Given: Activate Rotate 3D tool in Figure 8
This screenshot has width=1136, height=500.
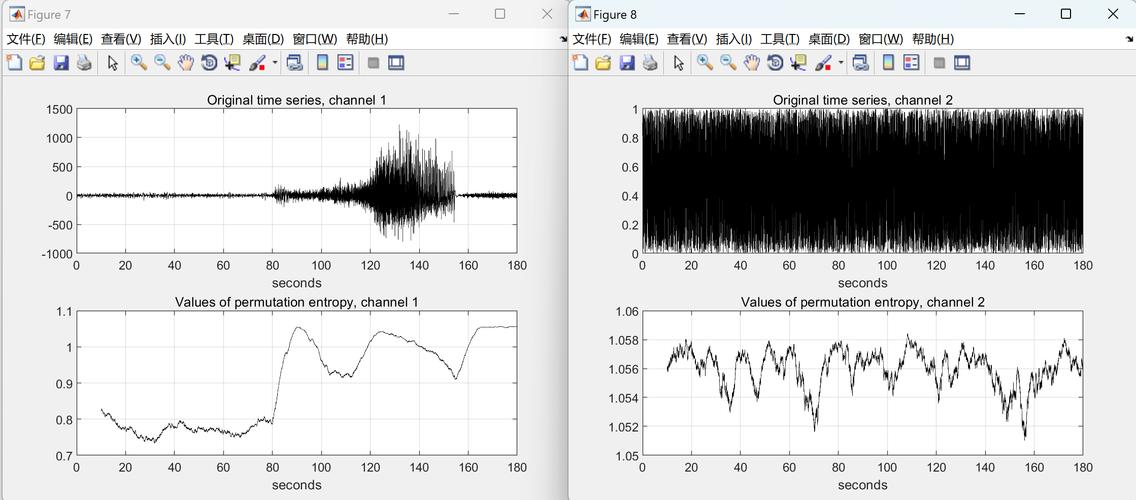Looking at the screenshot, I should pyautogui.click(x=775, y=63).
